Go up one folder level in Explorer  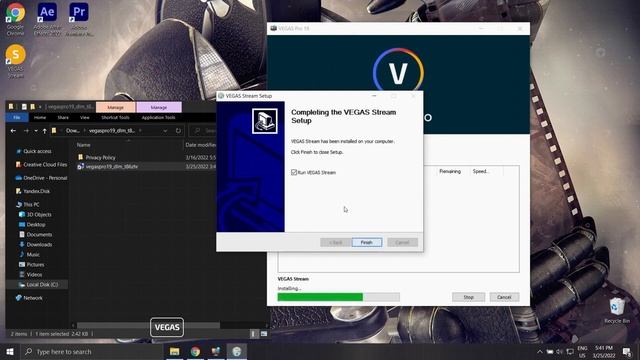[44, 131]
